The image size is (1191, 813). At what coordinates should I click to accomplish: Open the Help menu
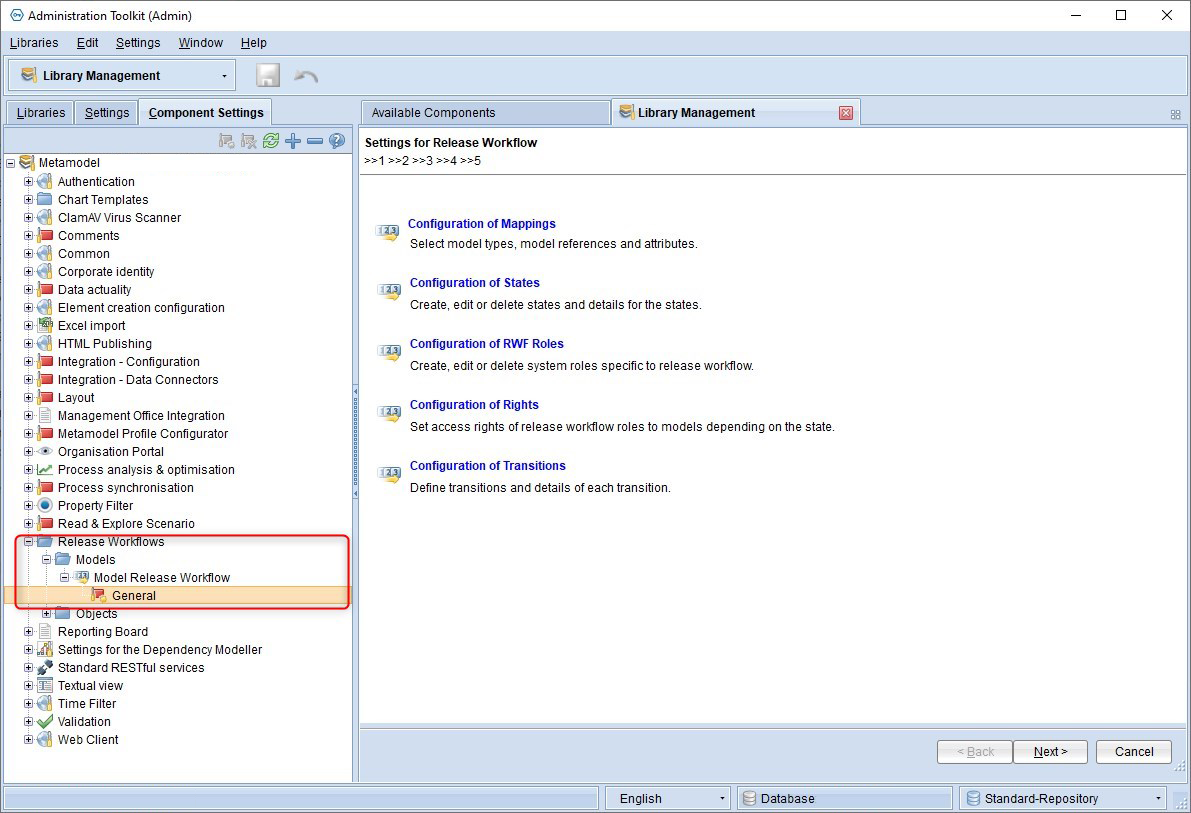(x=254, y=43)
